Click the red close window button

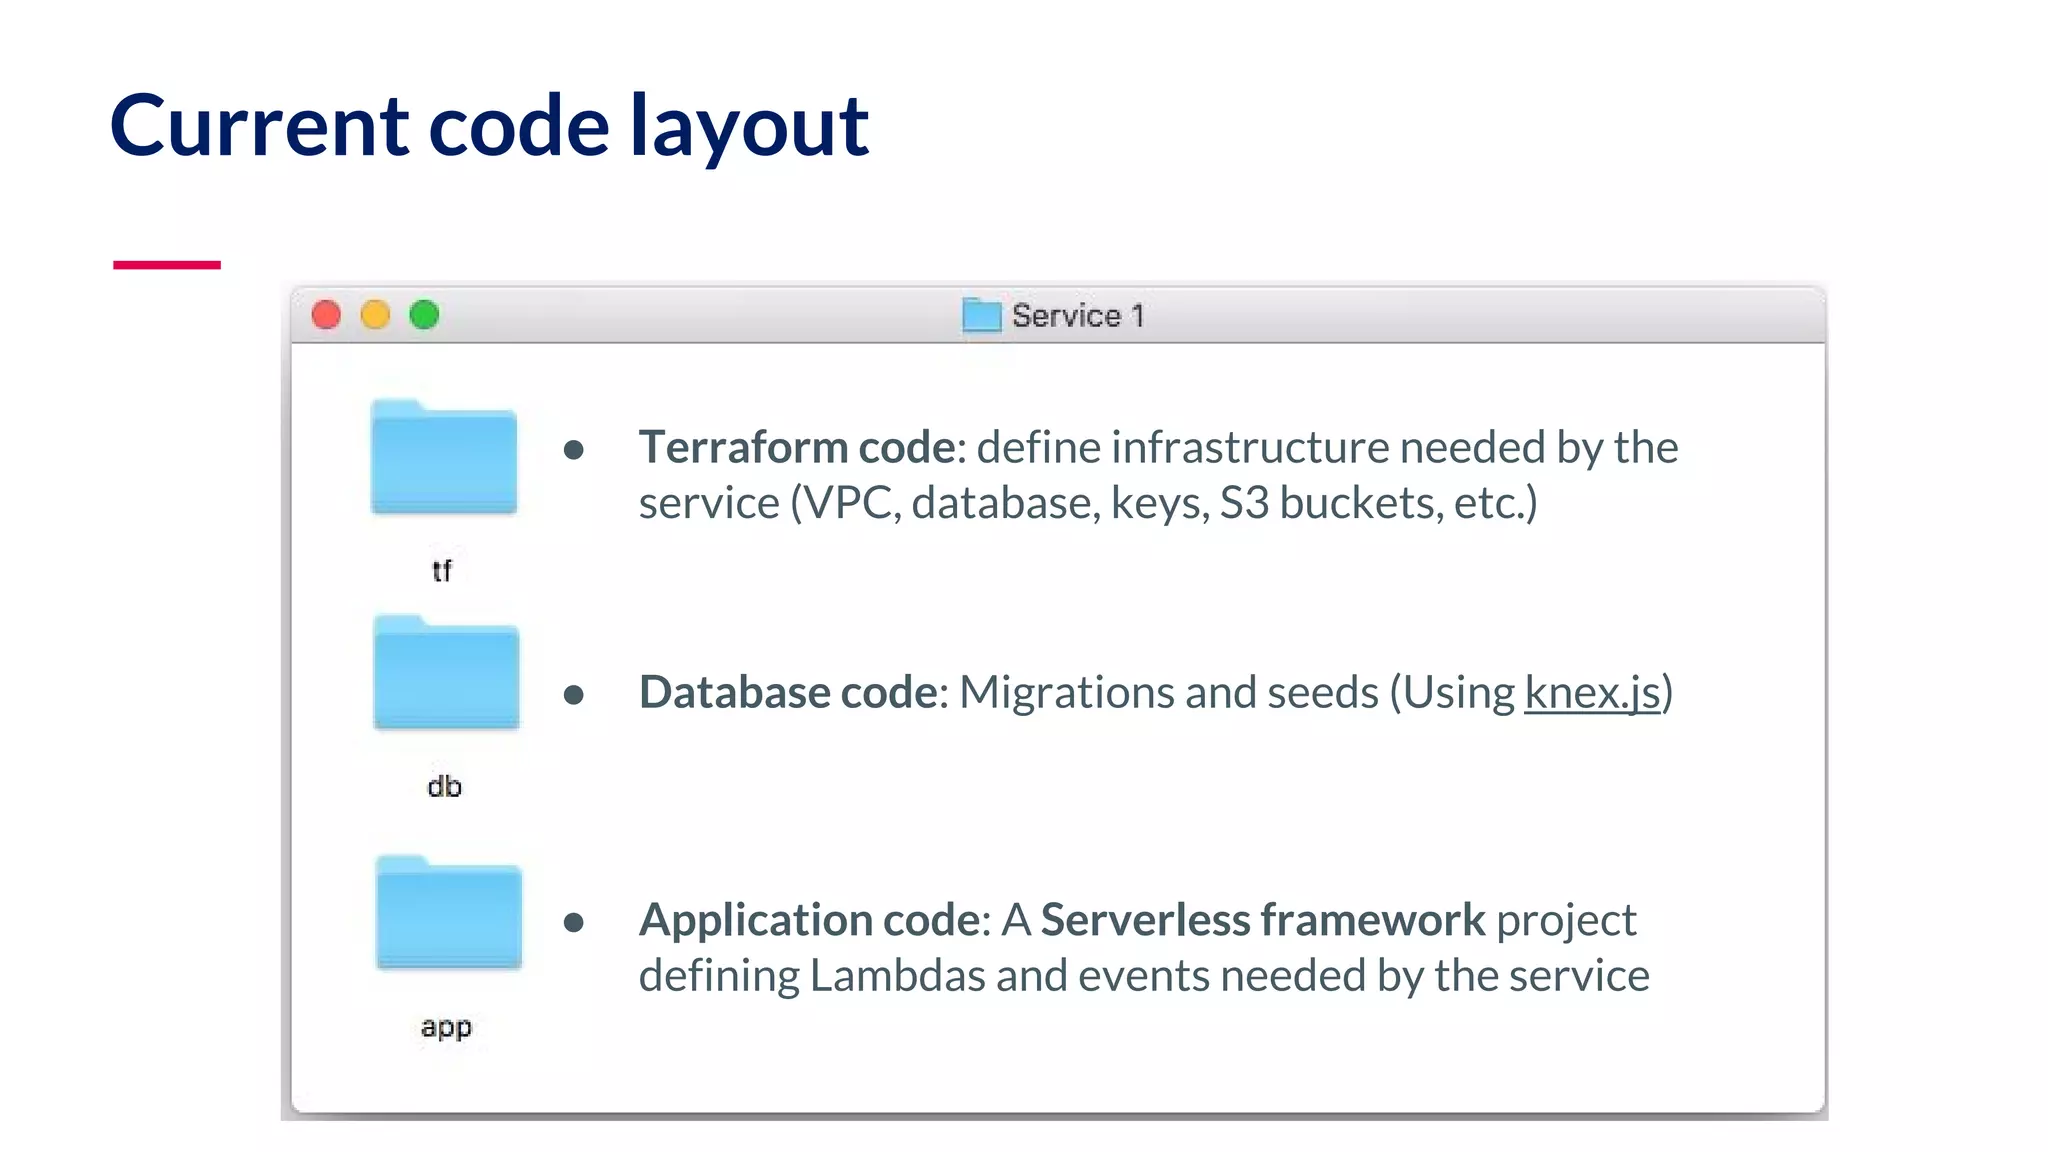[x=326, y=315]
